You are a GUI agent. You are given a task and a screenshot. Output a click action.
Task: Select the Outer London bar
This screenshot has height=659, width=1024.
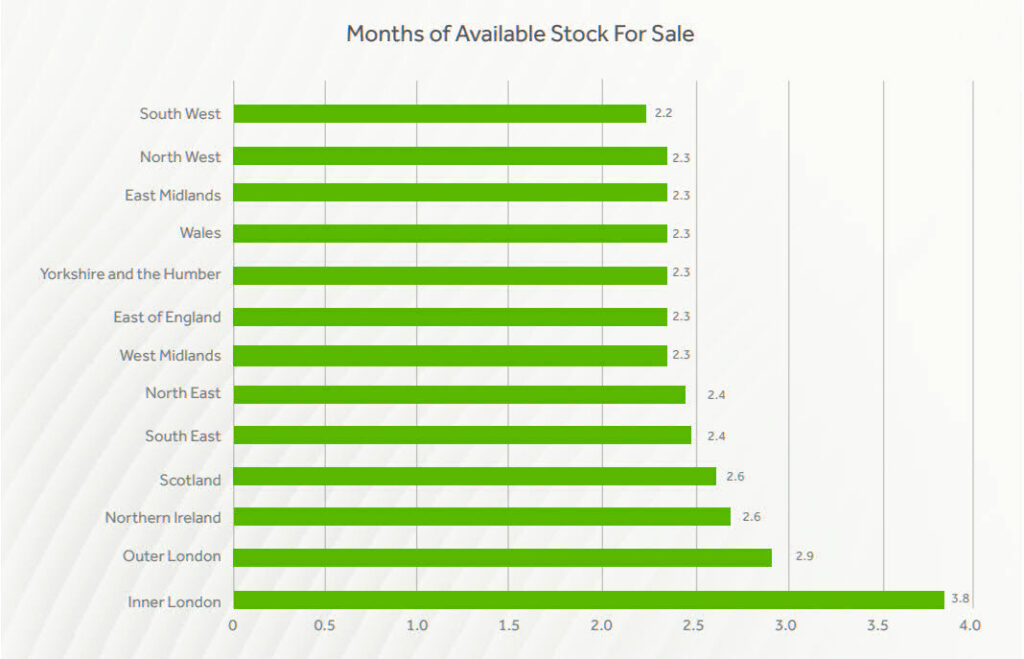(502, 557)
